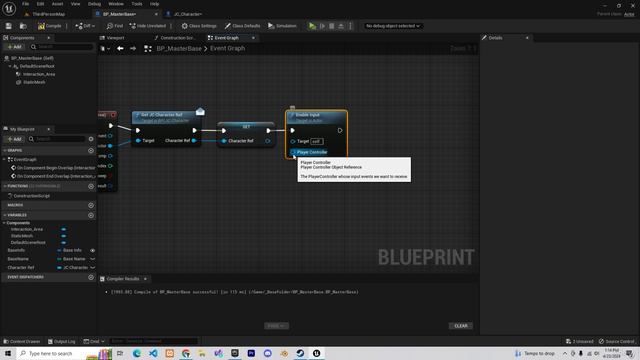Image resolution: width=640 pixels, height=360 pixels.
Task: Close the Event Graph tab
Action: (253, 38)
